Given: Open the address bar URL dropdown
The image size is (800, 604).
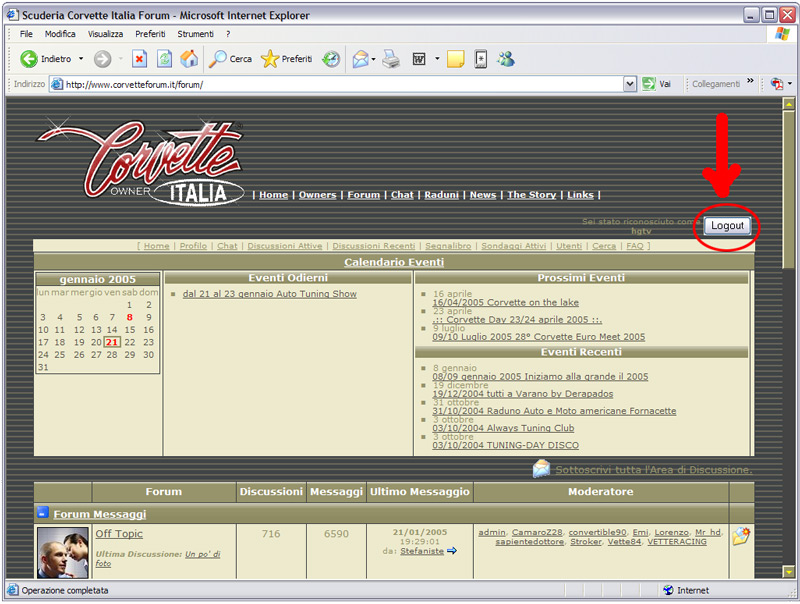Looking at the screenshot, I should click(x=630, y=84).
